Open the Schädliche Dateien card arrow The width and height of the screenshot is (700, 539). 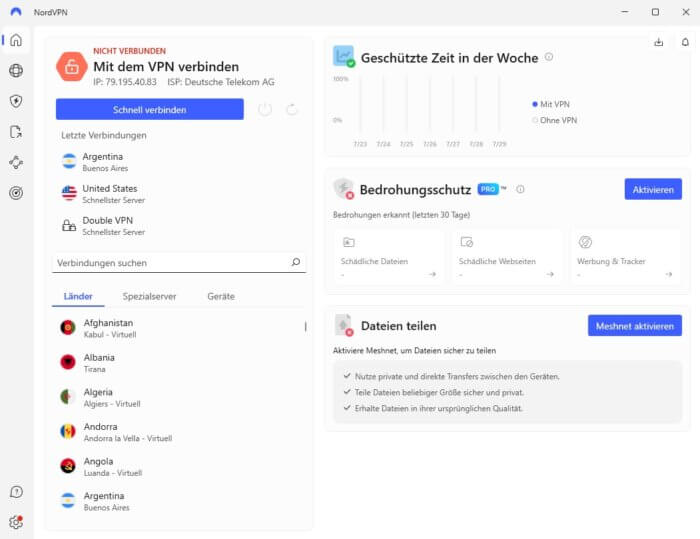coord(432,274)
